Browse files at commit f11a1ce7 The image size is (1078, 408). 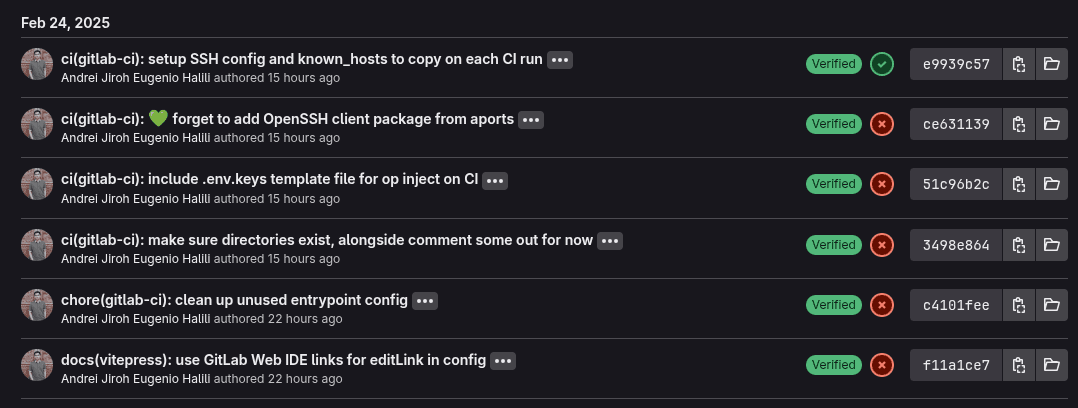point(1051,365)
